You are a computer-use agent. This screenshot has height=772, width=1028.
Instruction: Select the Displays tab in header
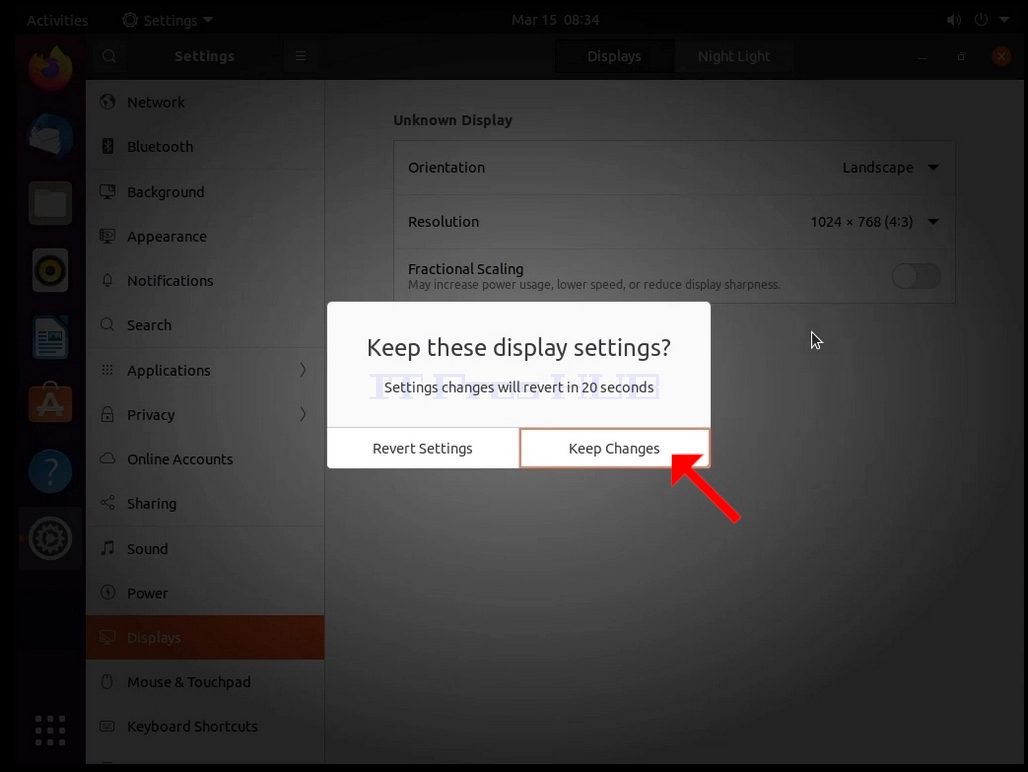(614, 56)
